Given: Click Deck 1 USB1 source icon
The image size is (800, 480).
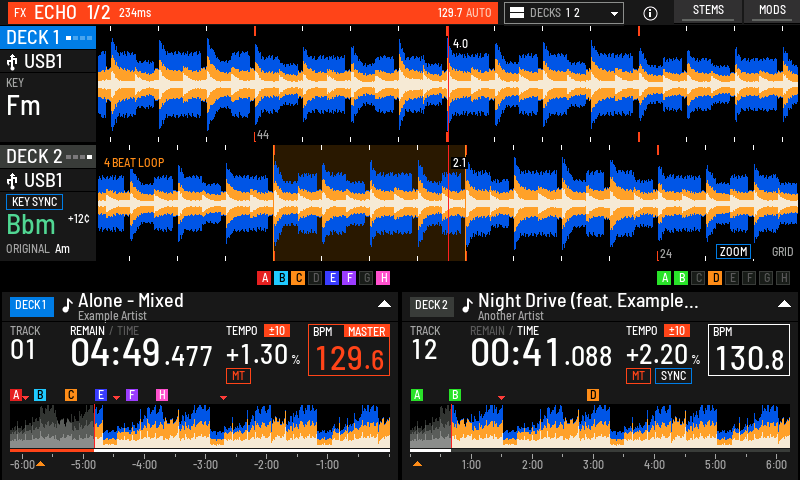Looking at the screenshot, I should [12, 62].
